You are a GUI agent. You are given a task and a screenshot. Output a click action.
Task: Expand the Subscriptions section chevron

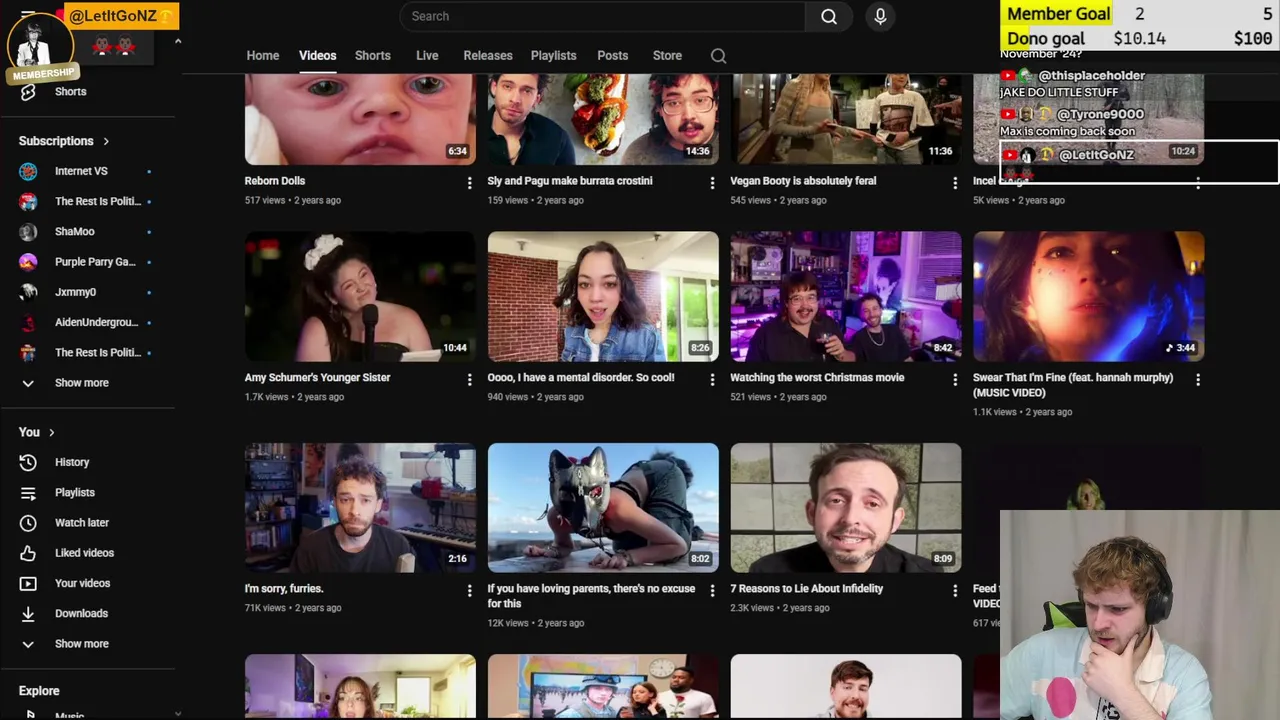click(106, 141)
